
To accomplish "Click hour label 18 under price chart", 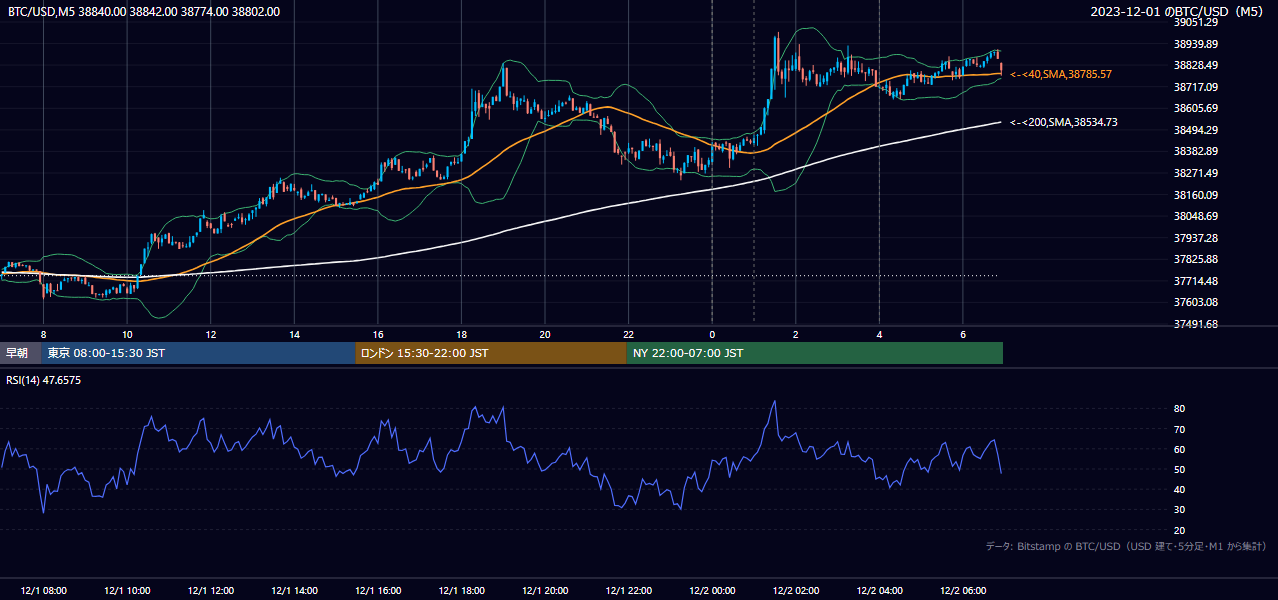I will [x=461, y=334].
